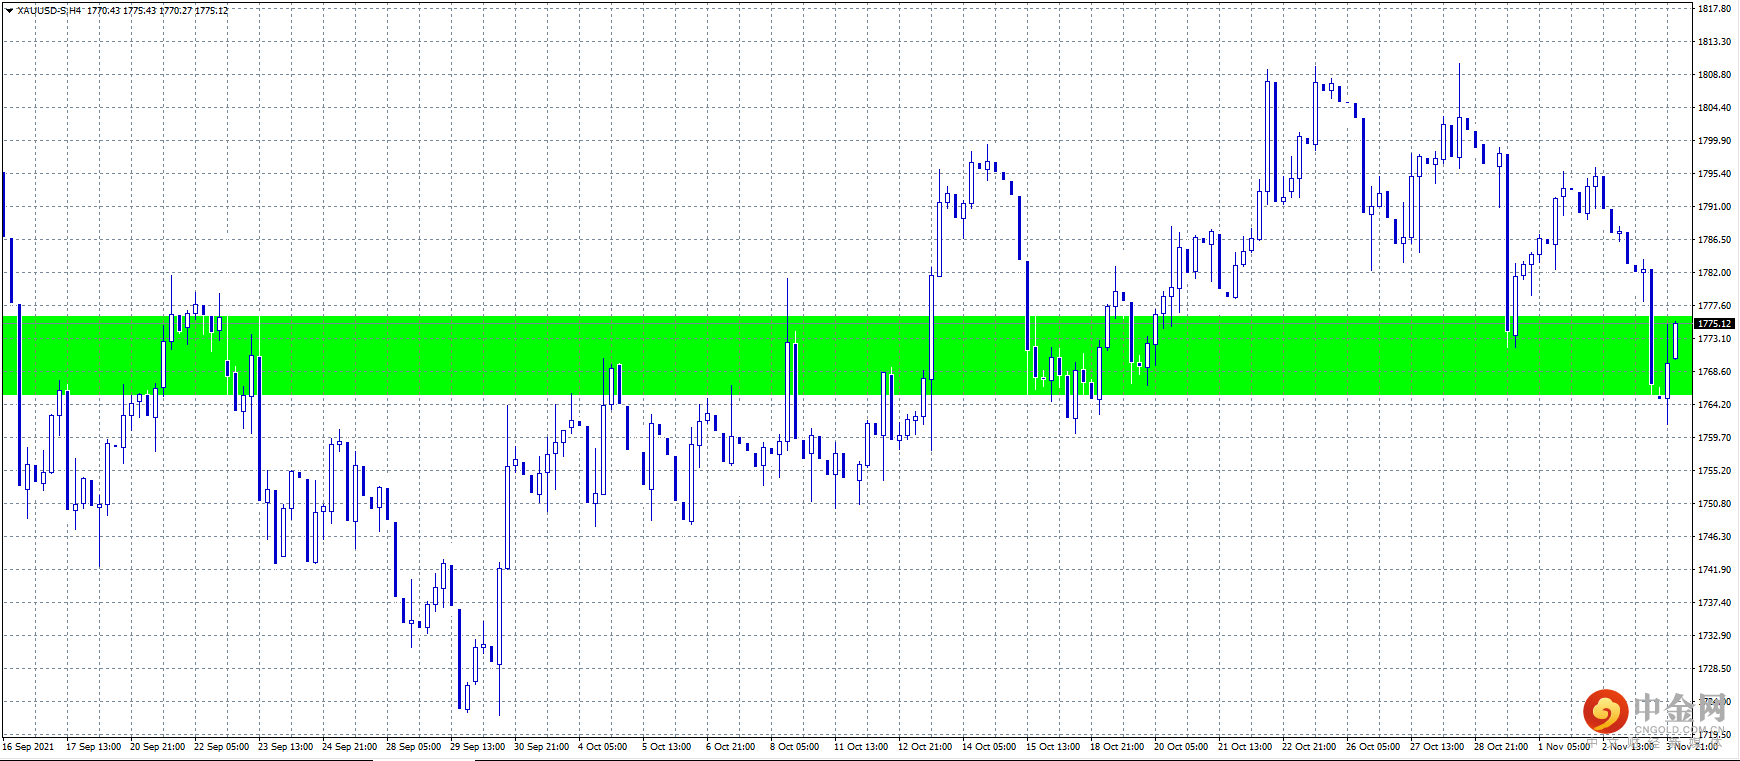Click price level 1759.70 on the scale
1740x761 pixels.
point(1714,438)
